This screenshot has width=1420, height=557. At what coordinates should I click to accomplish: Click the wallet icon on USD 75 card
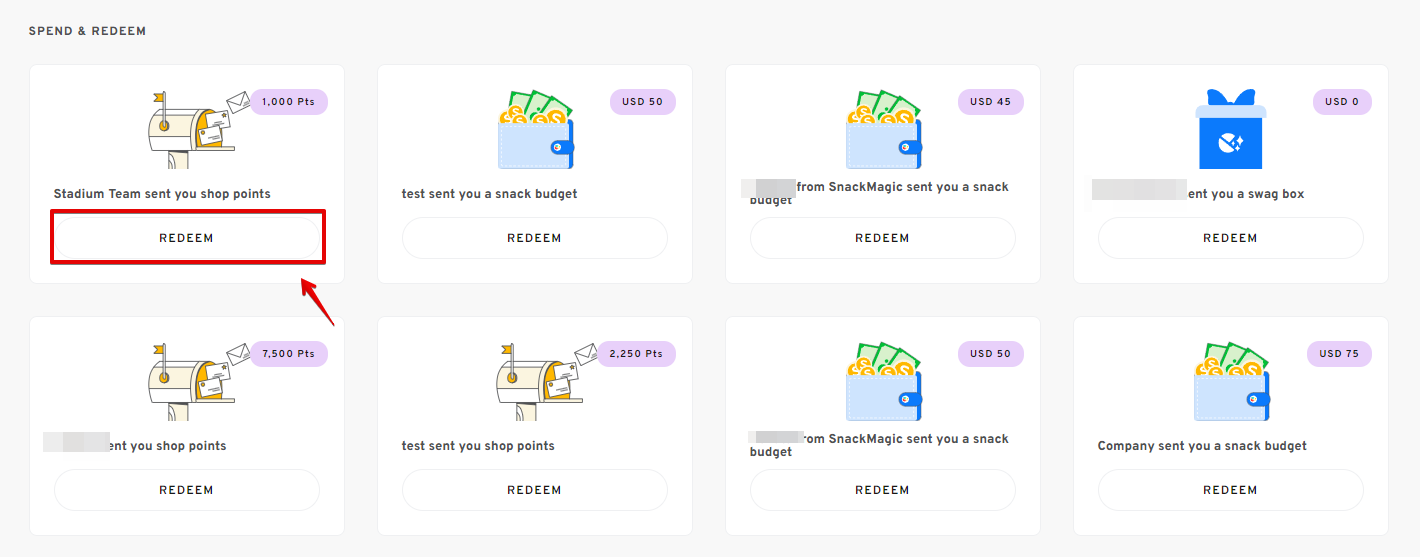[x=1232, y=382]
